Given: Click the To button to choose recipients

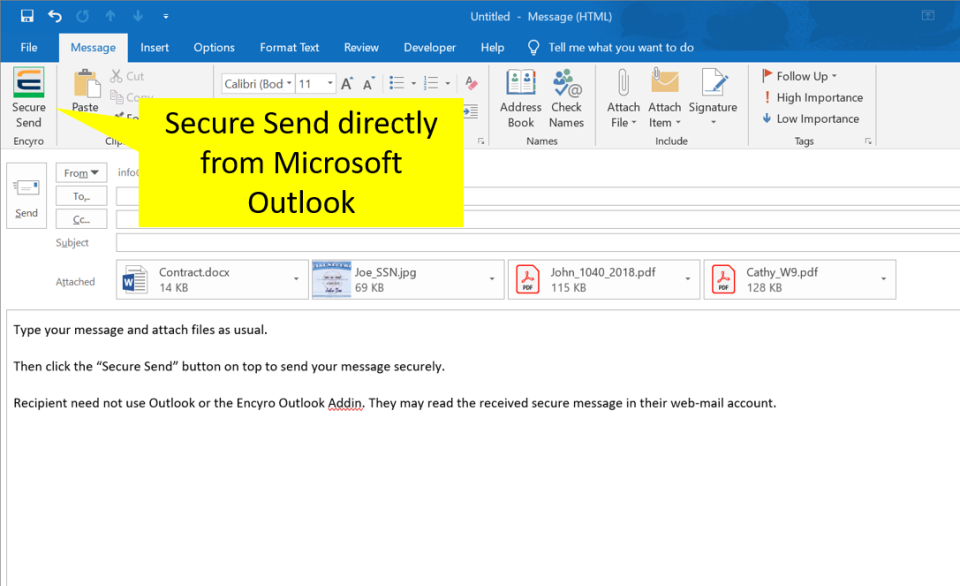Looking at the screenshot, I should (x=81, y=196).
